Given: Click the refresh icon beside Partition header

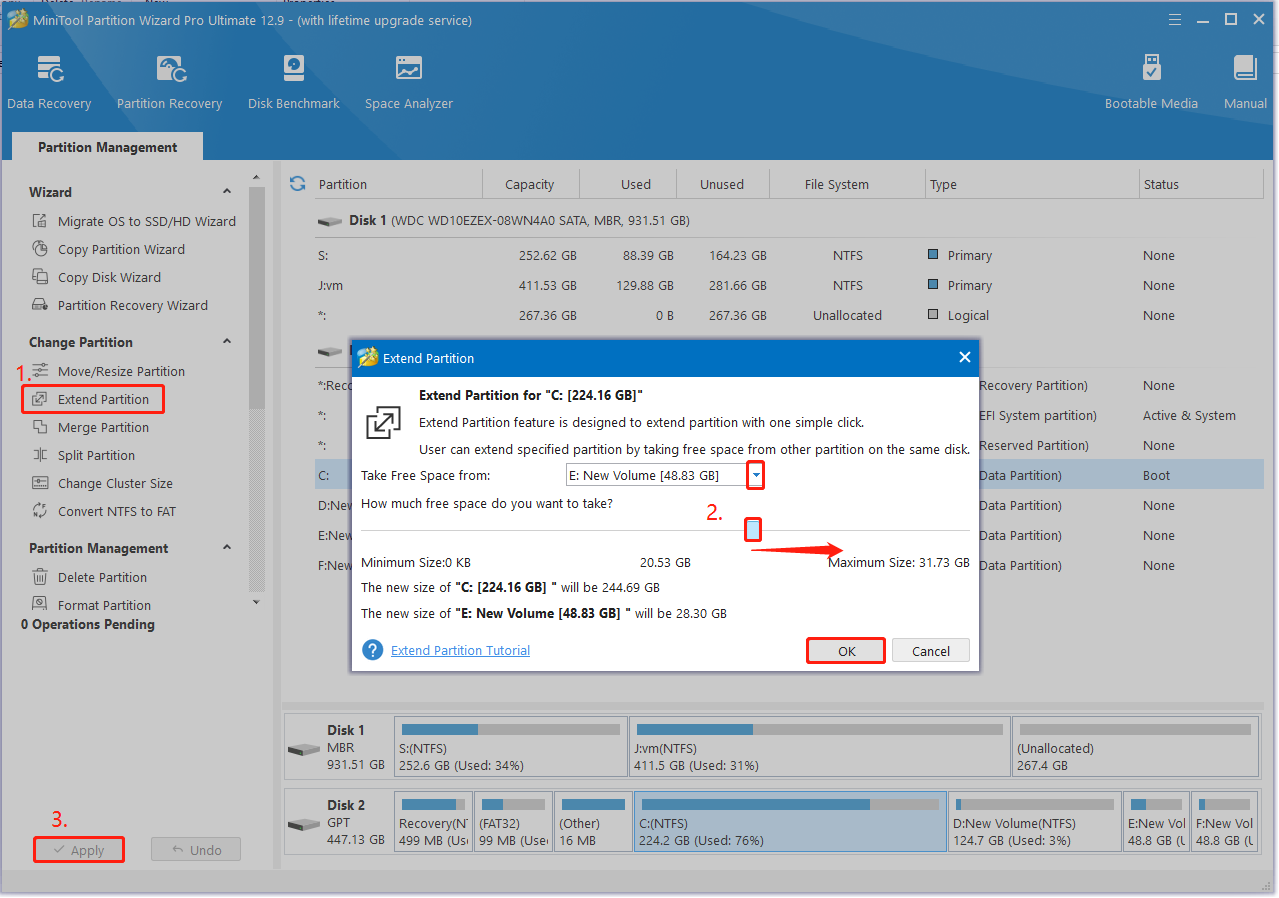Looking at the screenshot, I should 297,184.
